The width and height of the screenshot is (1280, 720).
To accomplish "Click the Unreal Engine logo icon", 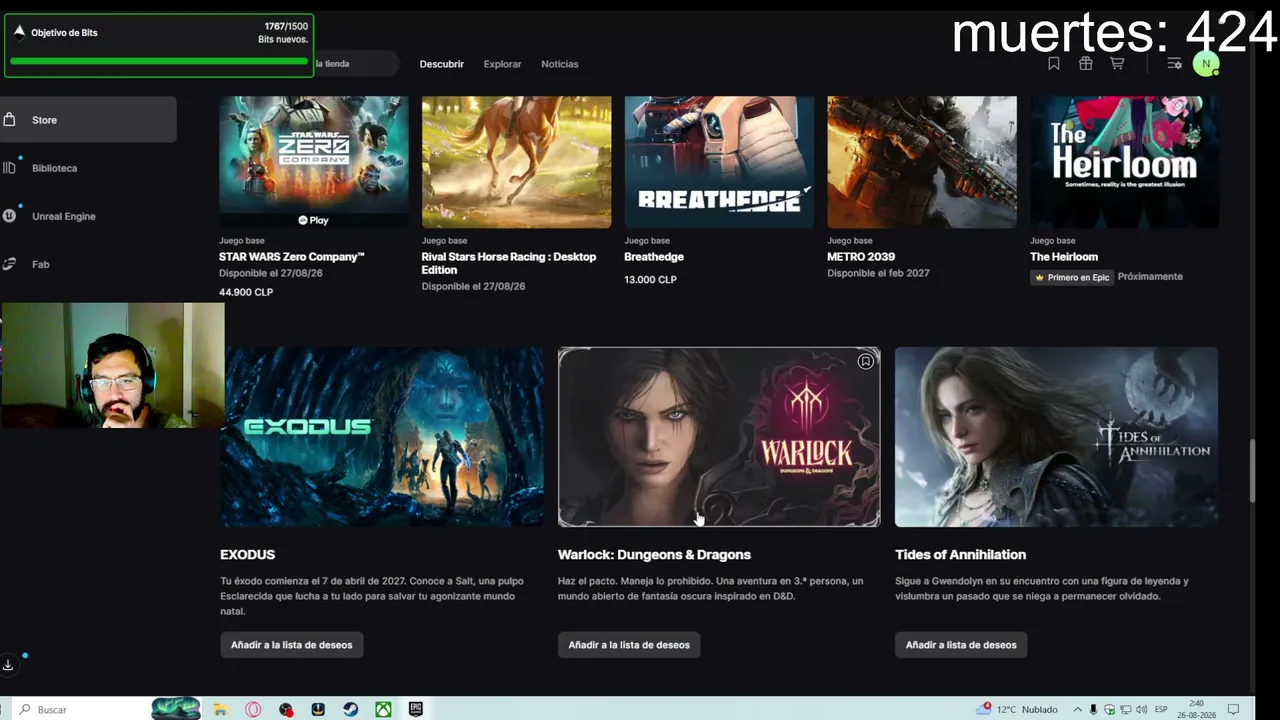I will coord(9,216).
